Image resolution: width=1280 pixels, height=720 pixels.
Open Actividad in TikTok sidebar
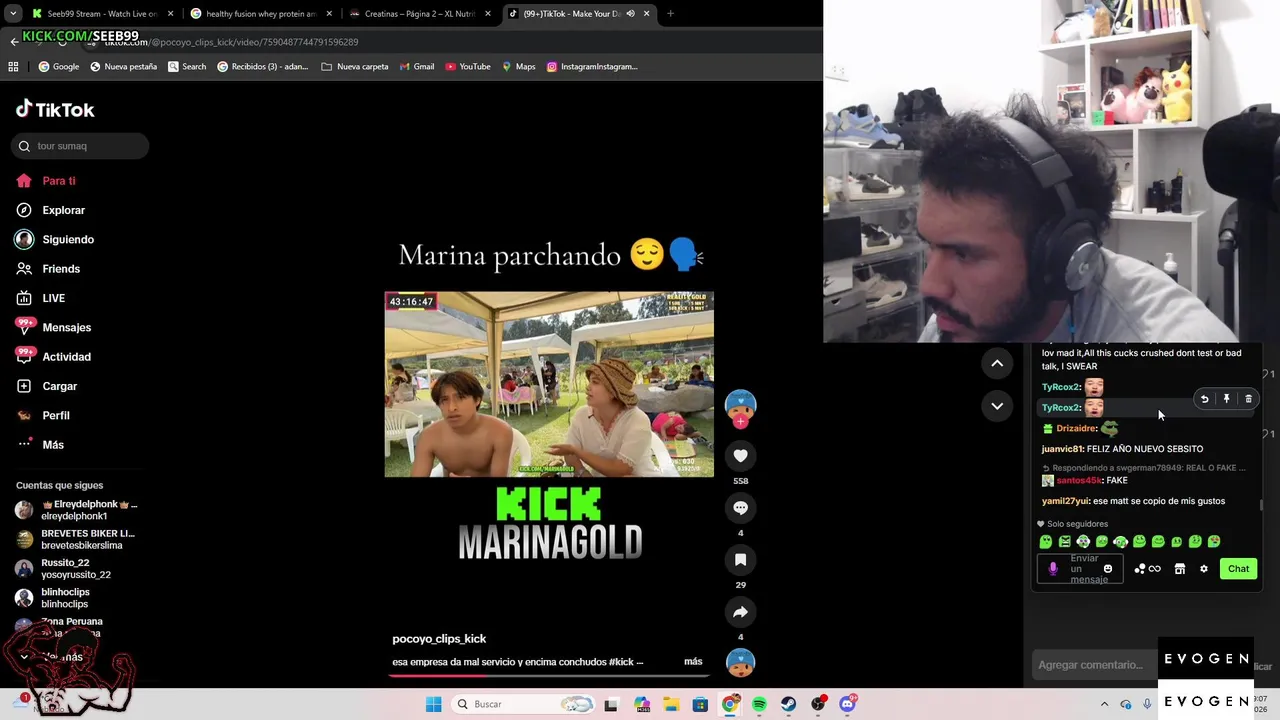point(53,357)
